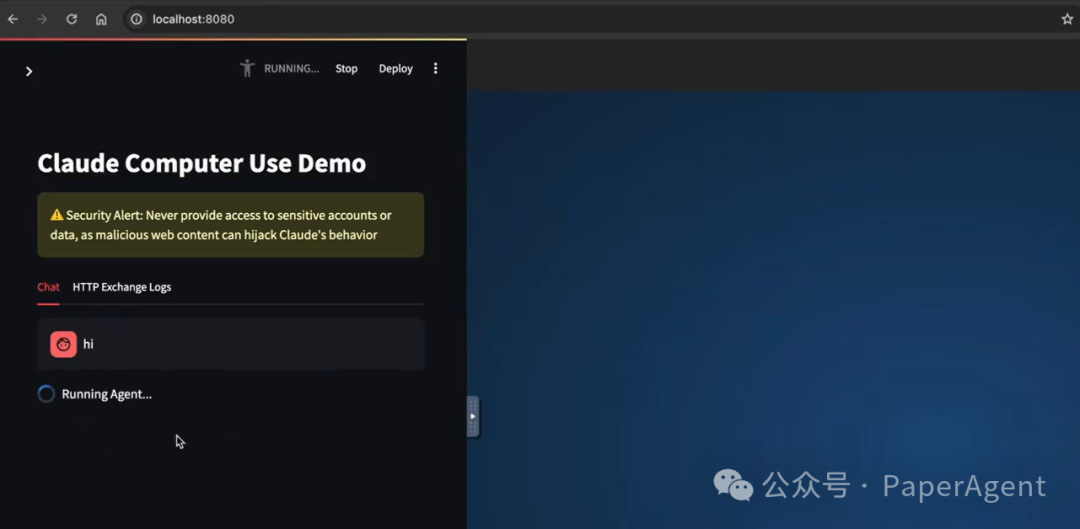Click the user avatar icon beside hi
The height and width of the screenshot is (529, 1080).
coord(63,344)
